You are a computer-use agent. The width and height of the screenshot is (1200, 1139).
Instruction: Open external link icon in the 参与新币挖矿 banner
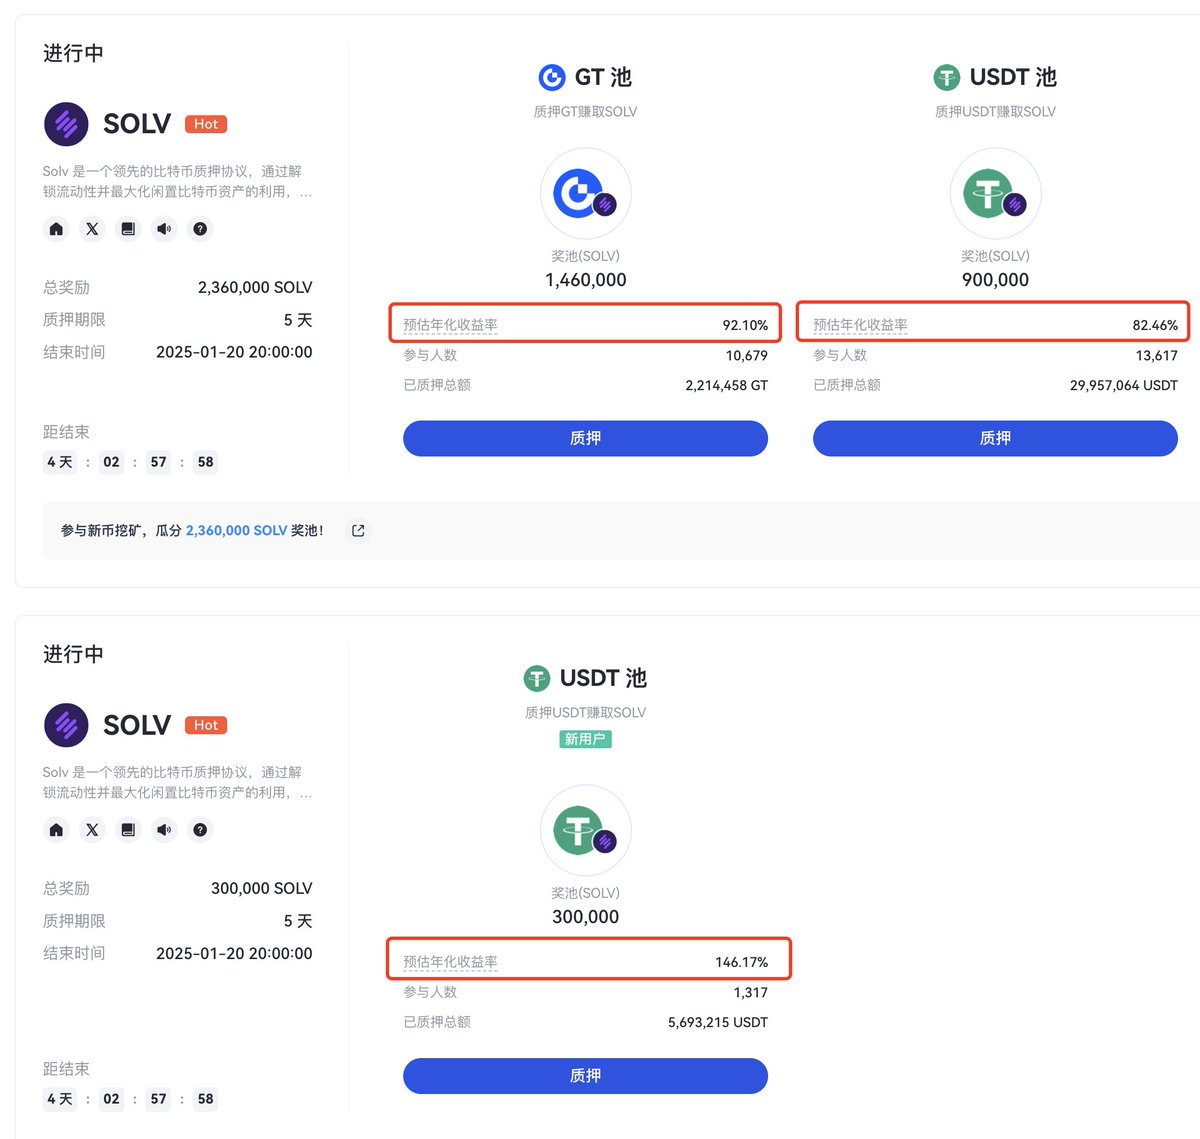[x=358, y=531]
